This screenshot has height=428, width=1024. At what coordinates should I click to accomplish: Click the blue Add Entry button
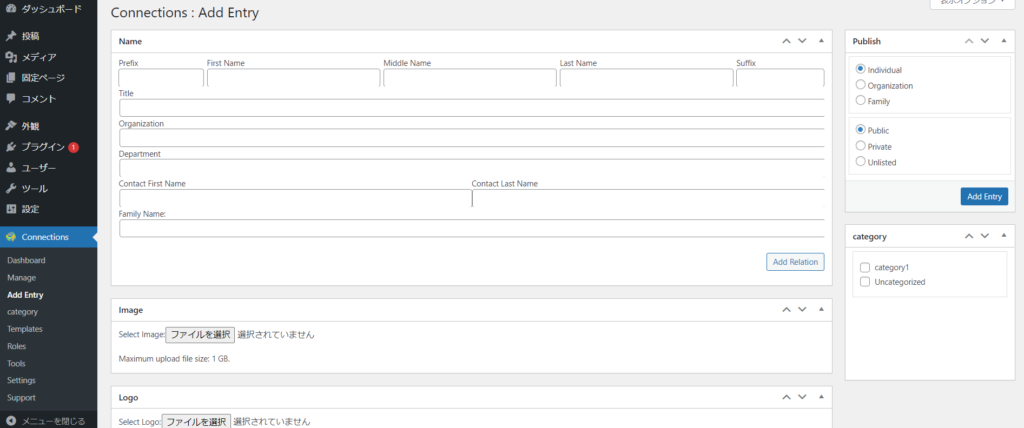983,196
